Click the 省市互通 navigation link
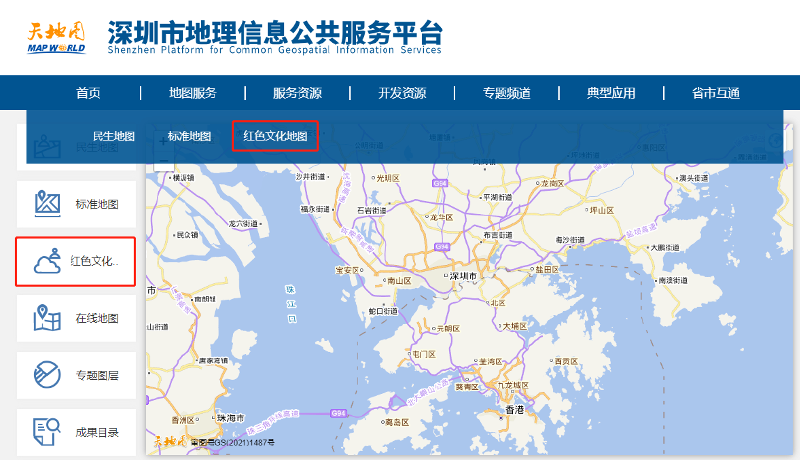 [716, 94]
